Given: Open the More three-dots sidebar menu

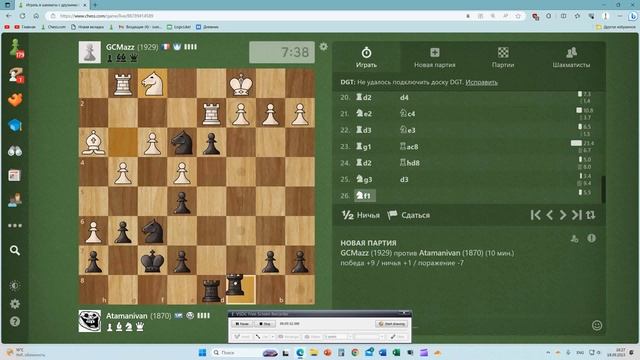Looking at the screenshot, I should 15,225.
